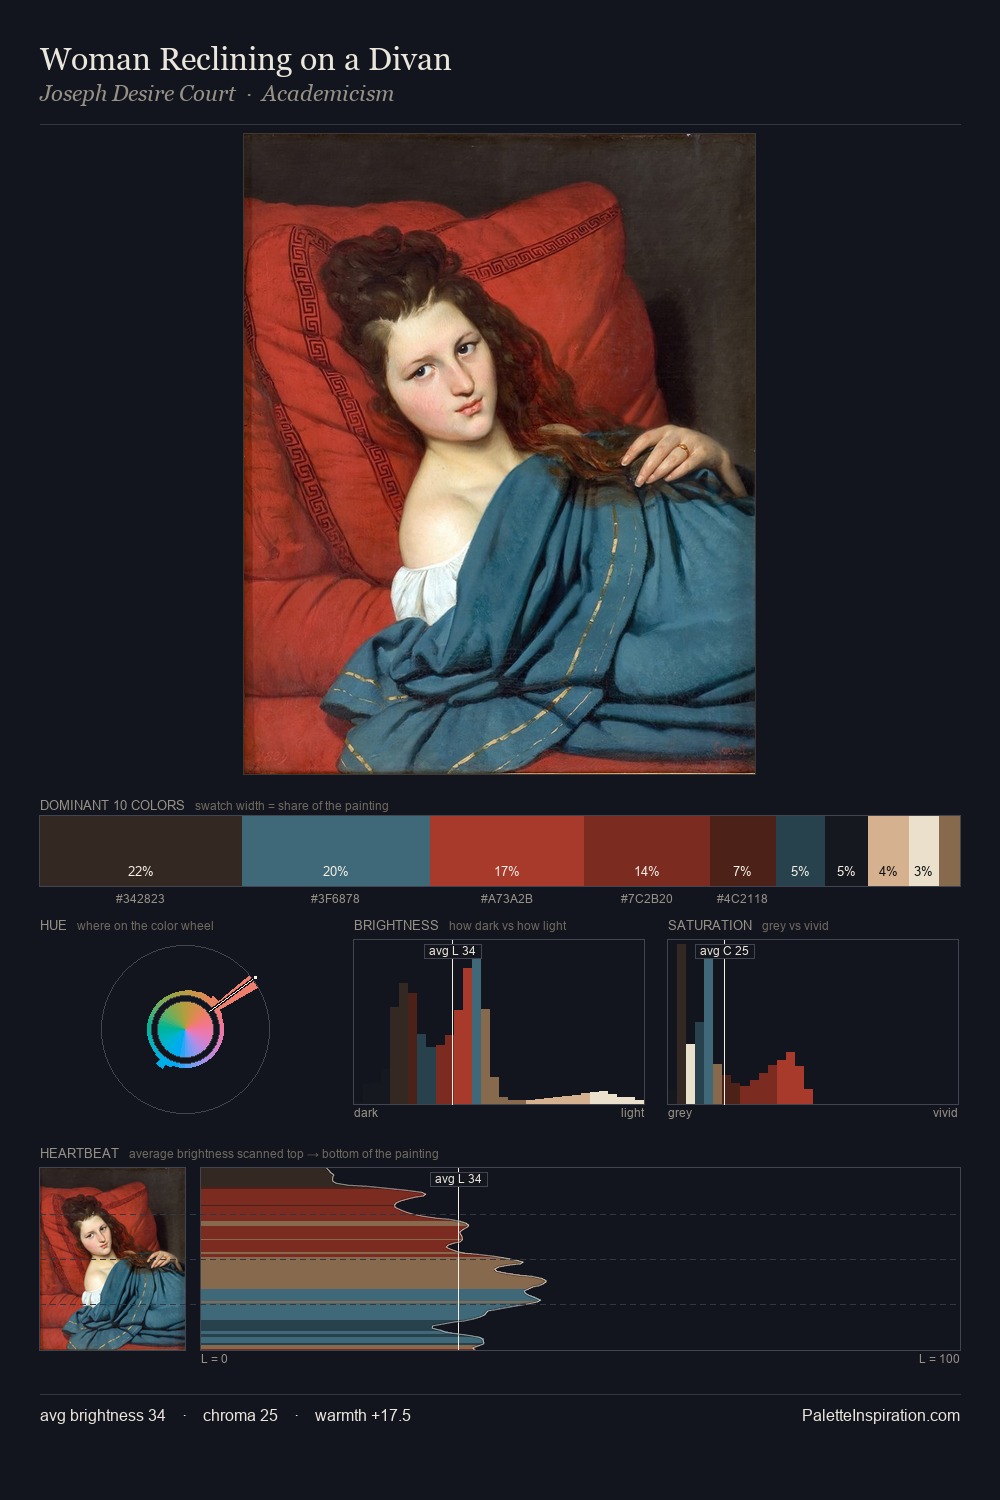Select the teal blue 20% swatch

[336, 851]
